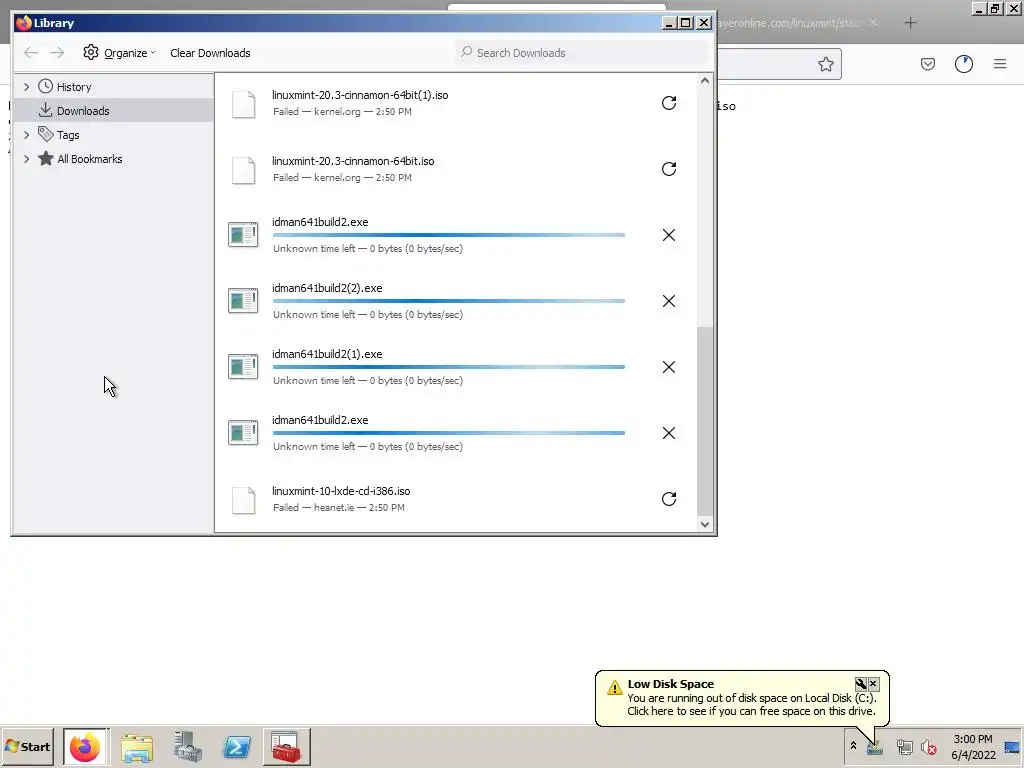Screen dimensions: 1024x768
Task: Select linuxmint-20.3-cinnamon-64bit(1).iso filename
Action: coord(360,95)
